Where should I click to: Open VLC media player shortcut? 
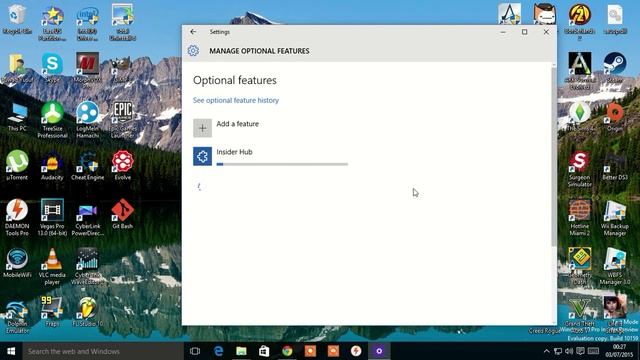[x=52, y=266]
